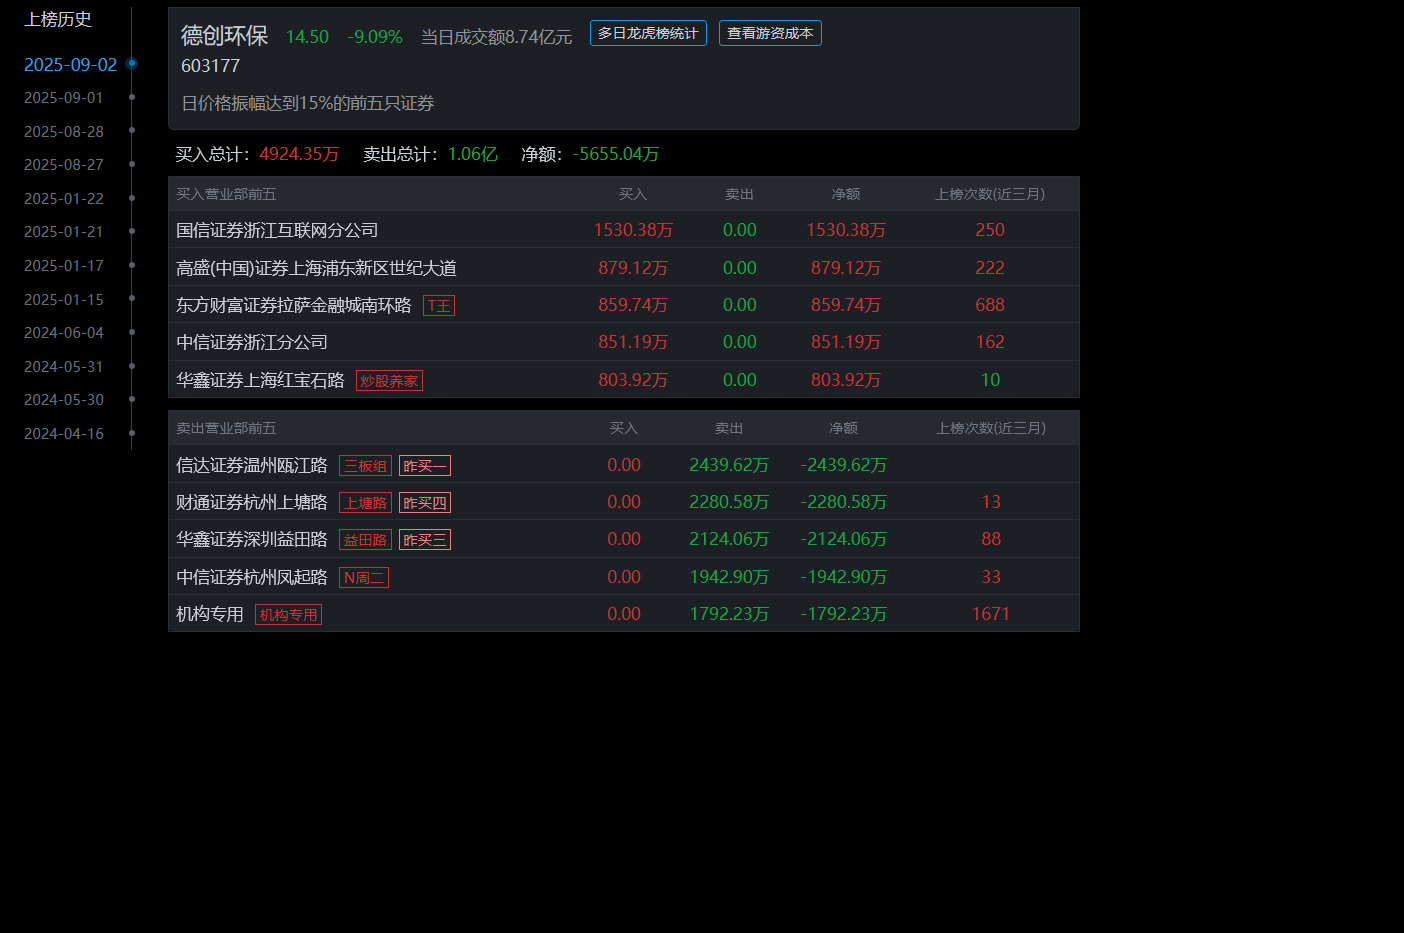
Task: Click the 德创环保 stock name
Action: coord(225,36)
